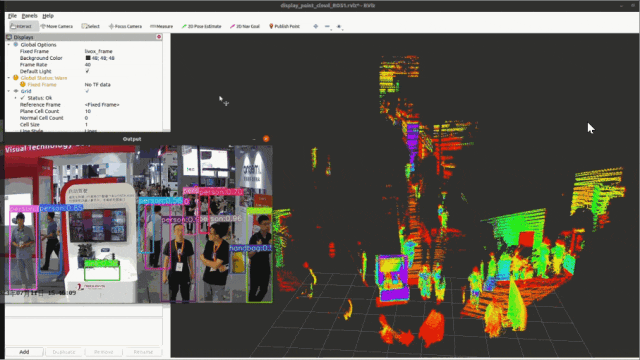Click the Add display button
Screen dimensions: 640x360
(x=24, y=352)
